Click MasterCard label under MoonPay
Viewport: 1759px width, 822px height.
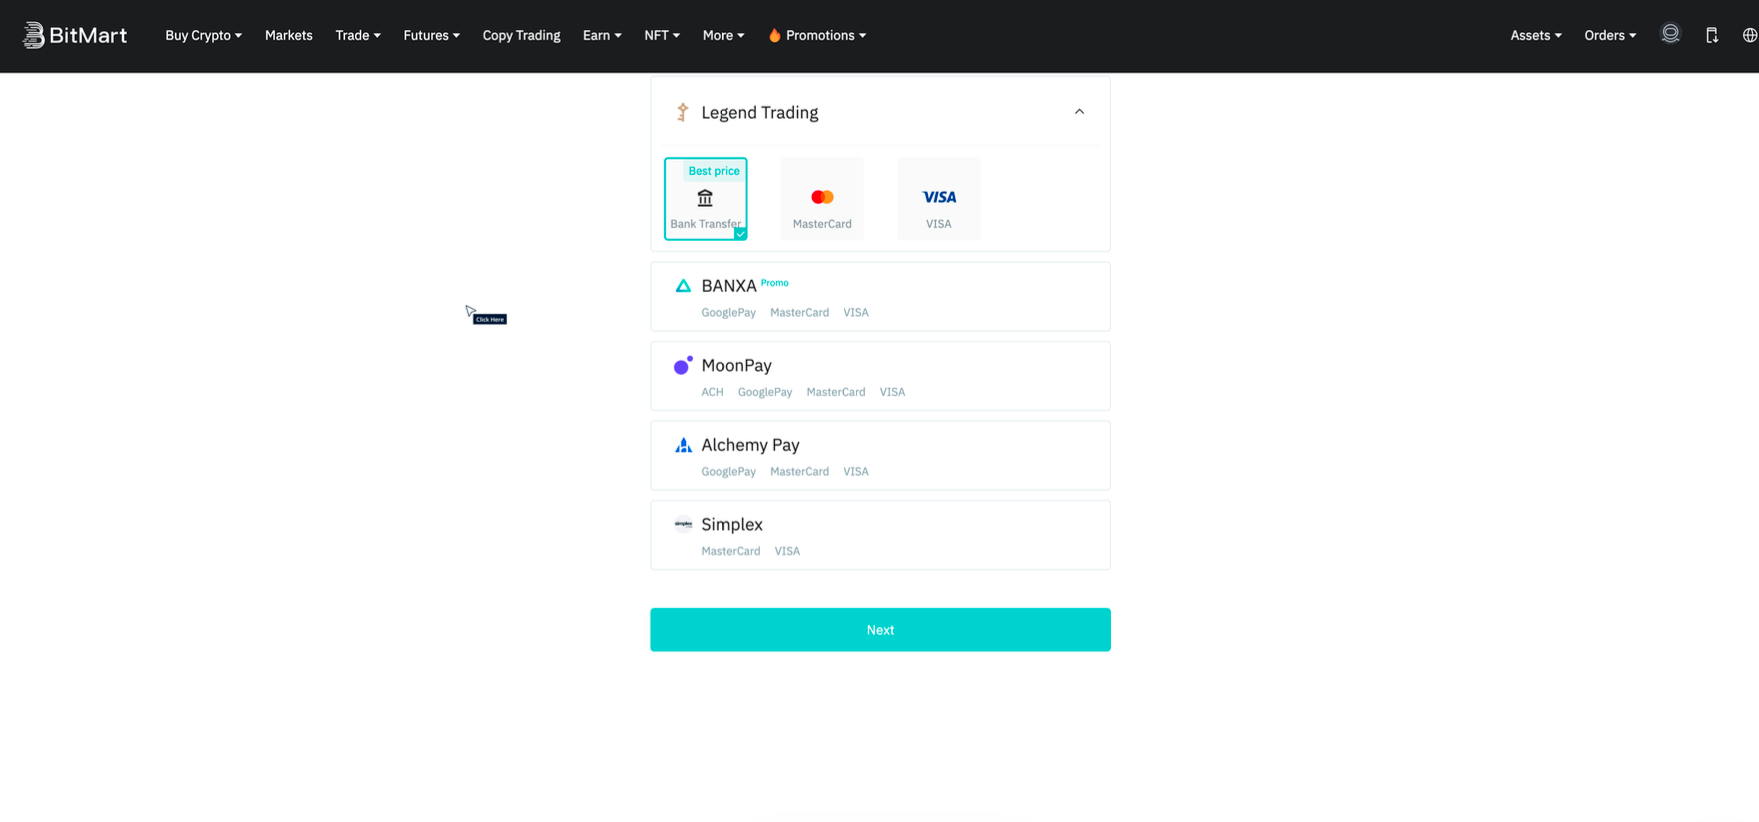[x=836, y=392]
